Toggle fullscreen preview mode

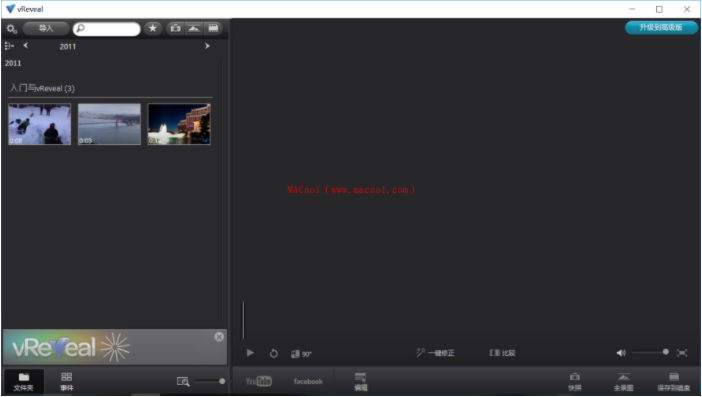coord(682,353)
